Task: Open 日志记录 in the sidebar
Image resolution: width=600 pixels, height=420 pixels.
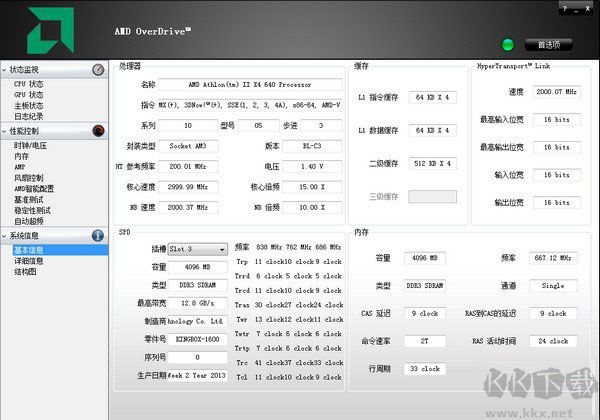Action: [x=29, y=116]
